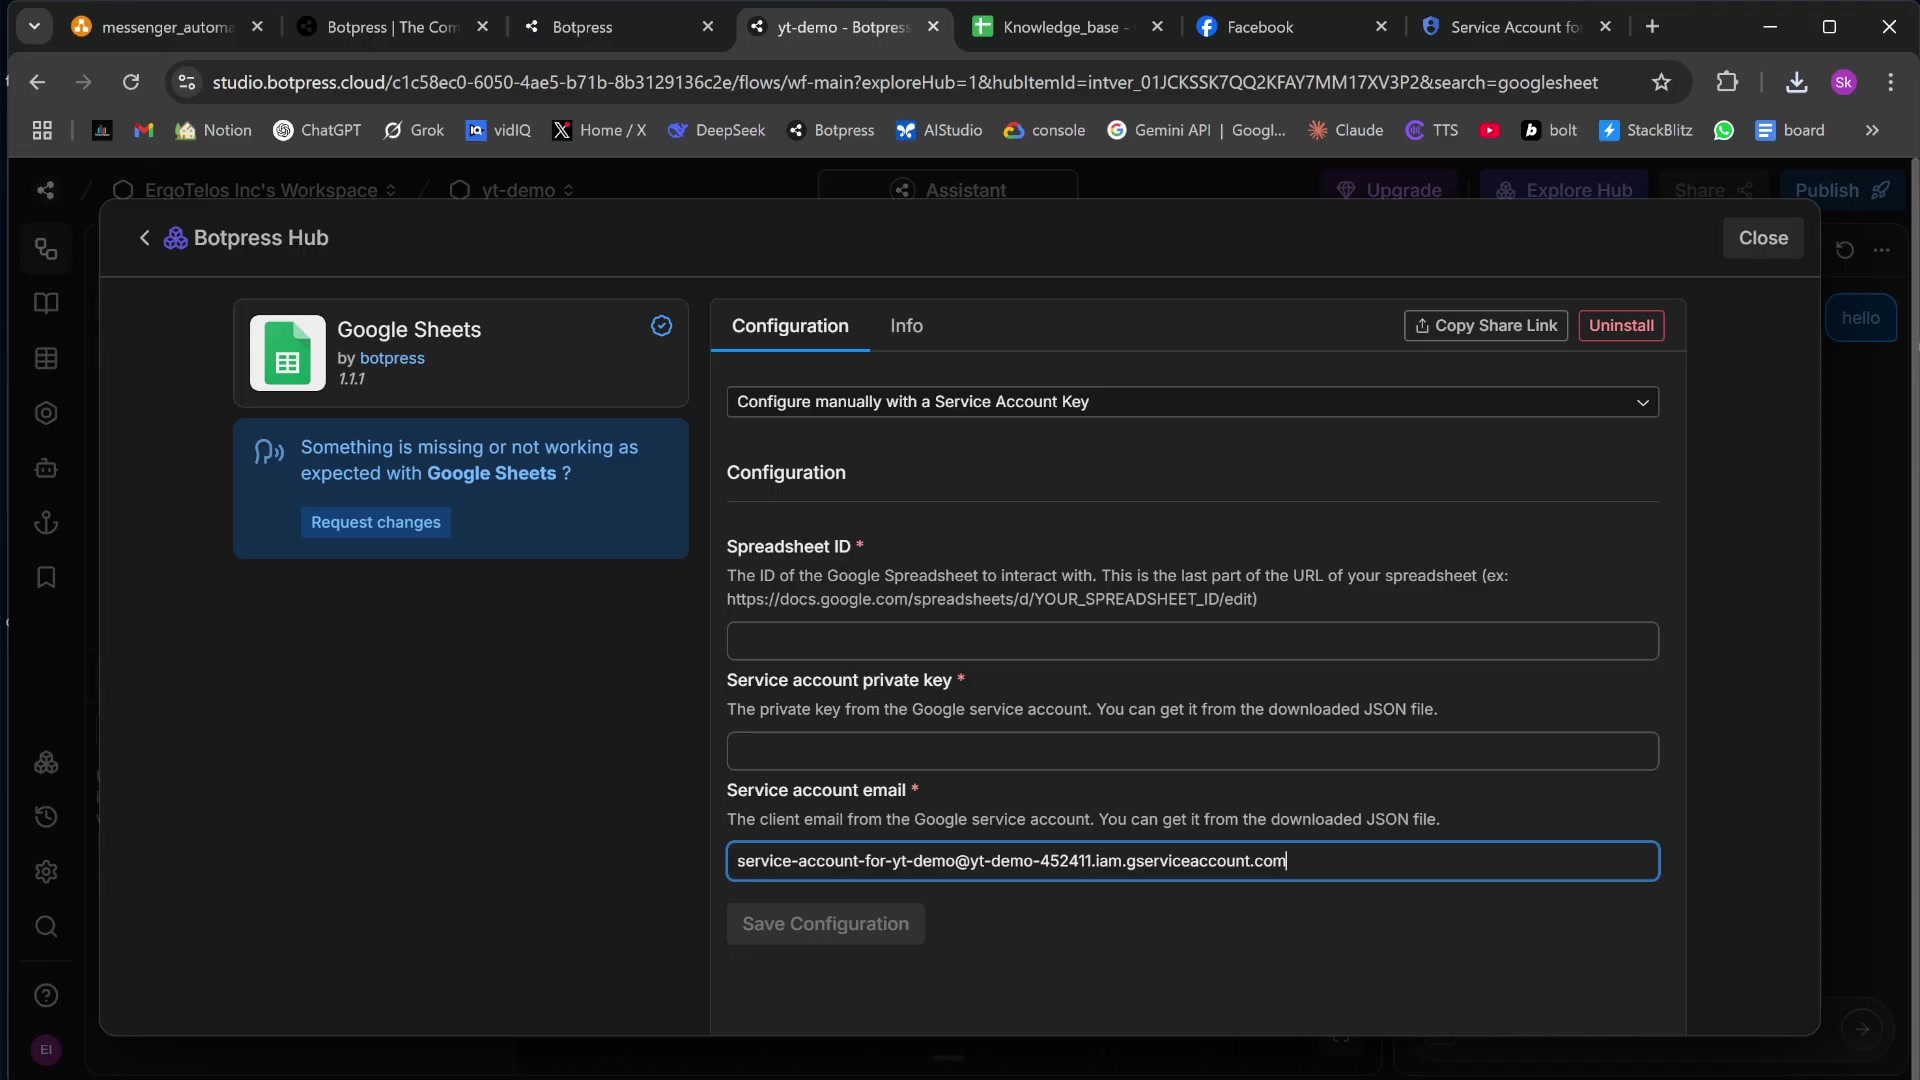Open the Notion bookmark
This screenshot has width=1920, height=1080.
pos(213,130)
